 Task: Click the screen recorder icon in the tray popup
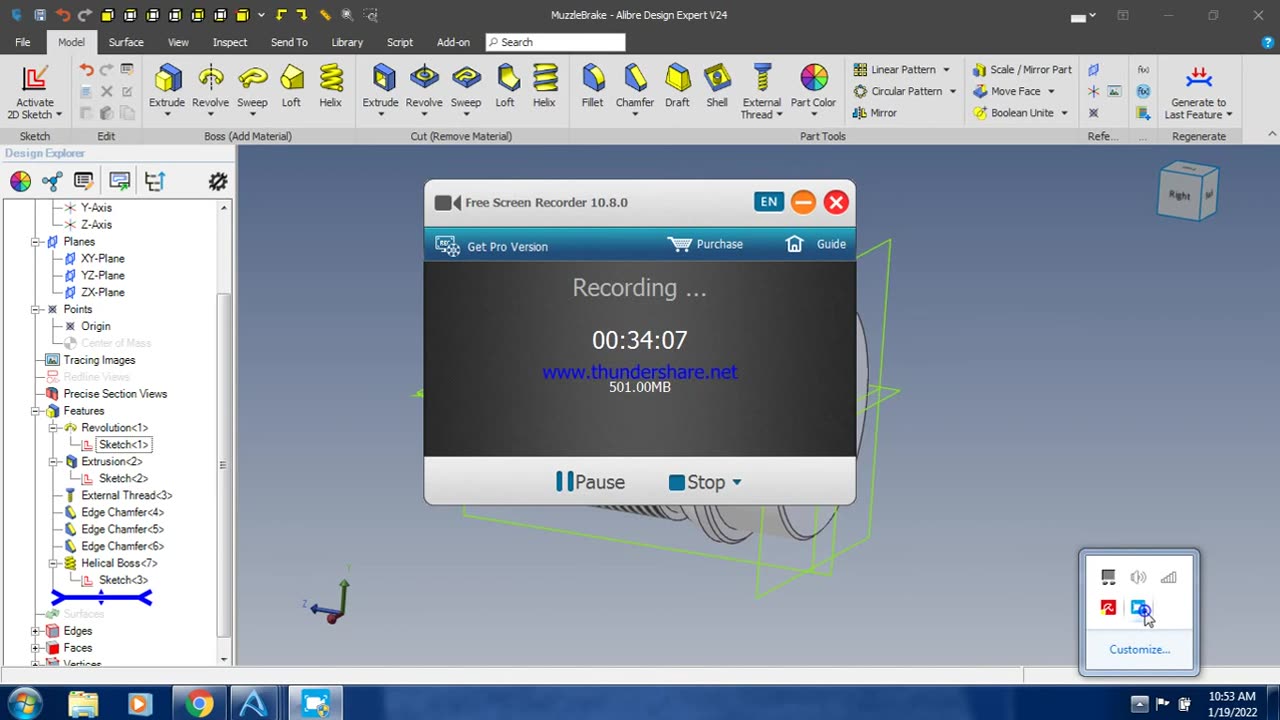click(1140, 608)
